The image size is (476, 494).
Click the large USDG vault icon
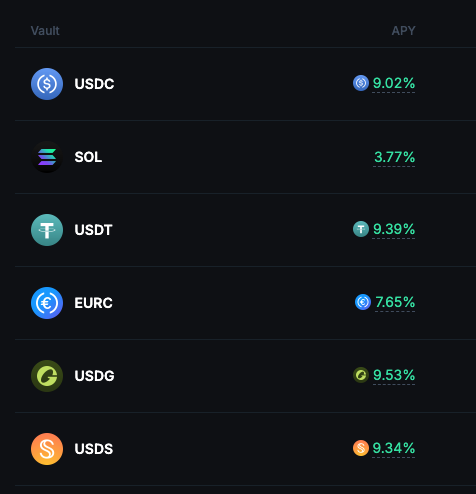(47, 376)
